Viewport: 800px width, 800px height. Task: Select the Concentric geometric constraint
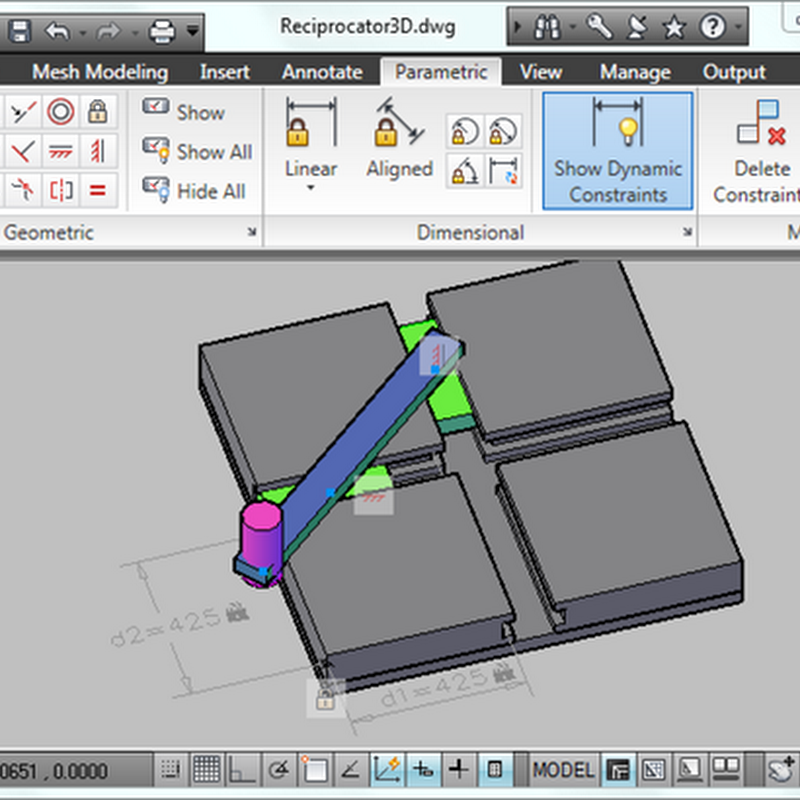(59, 111)
